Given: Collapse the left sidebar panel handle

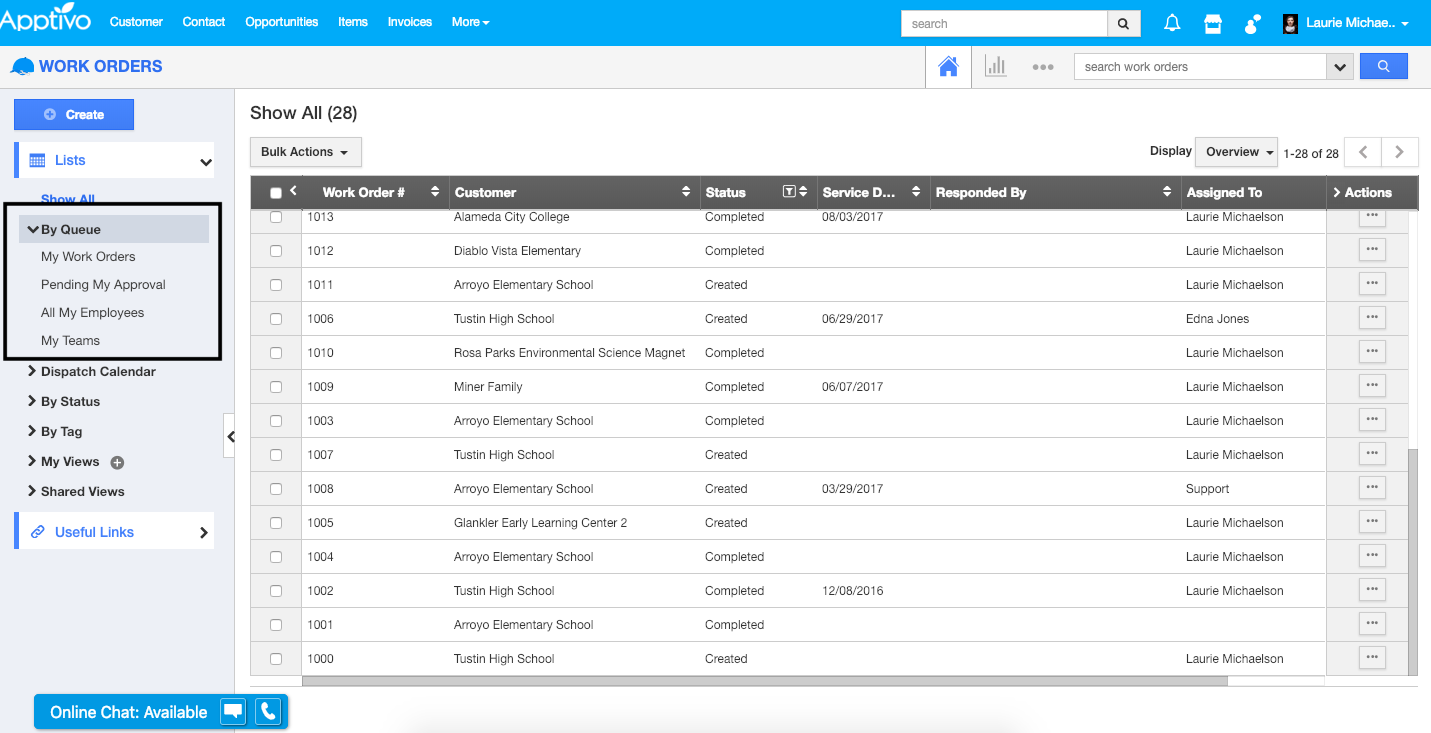Looking at the screenshot, I should point(230,436).
